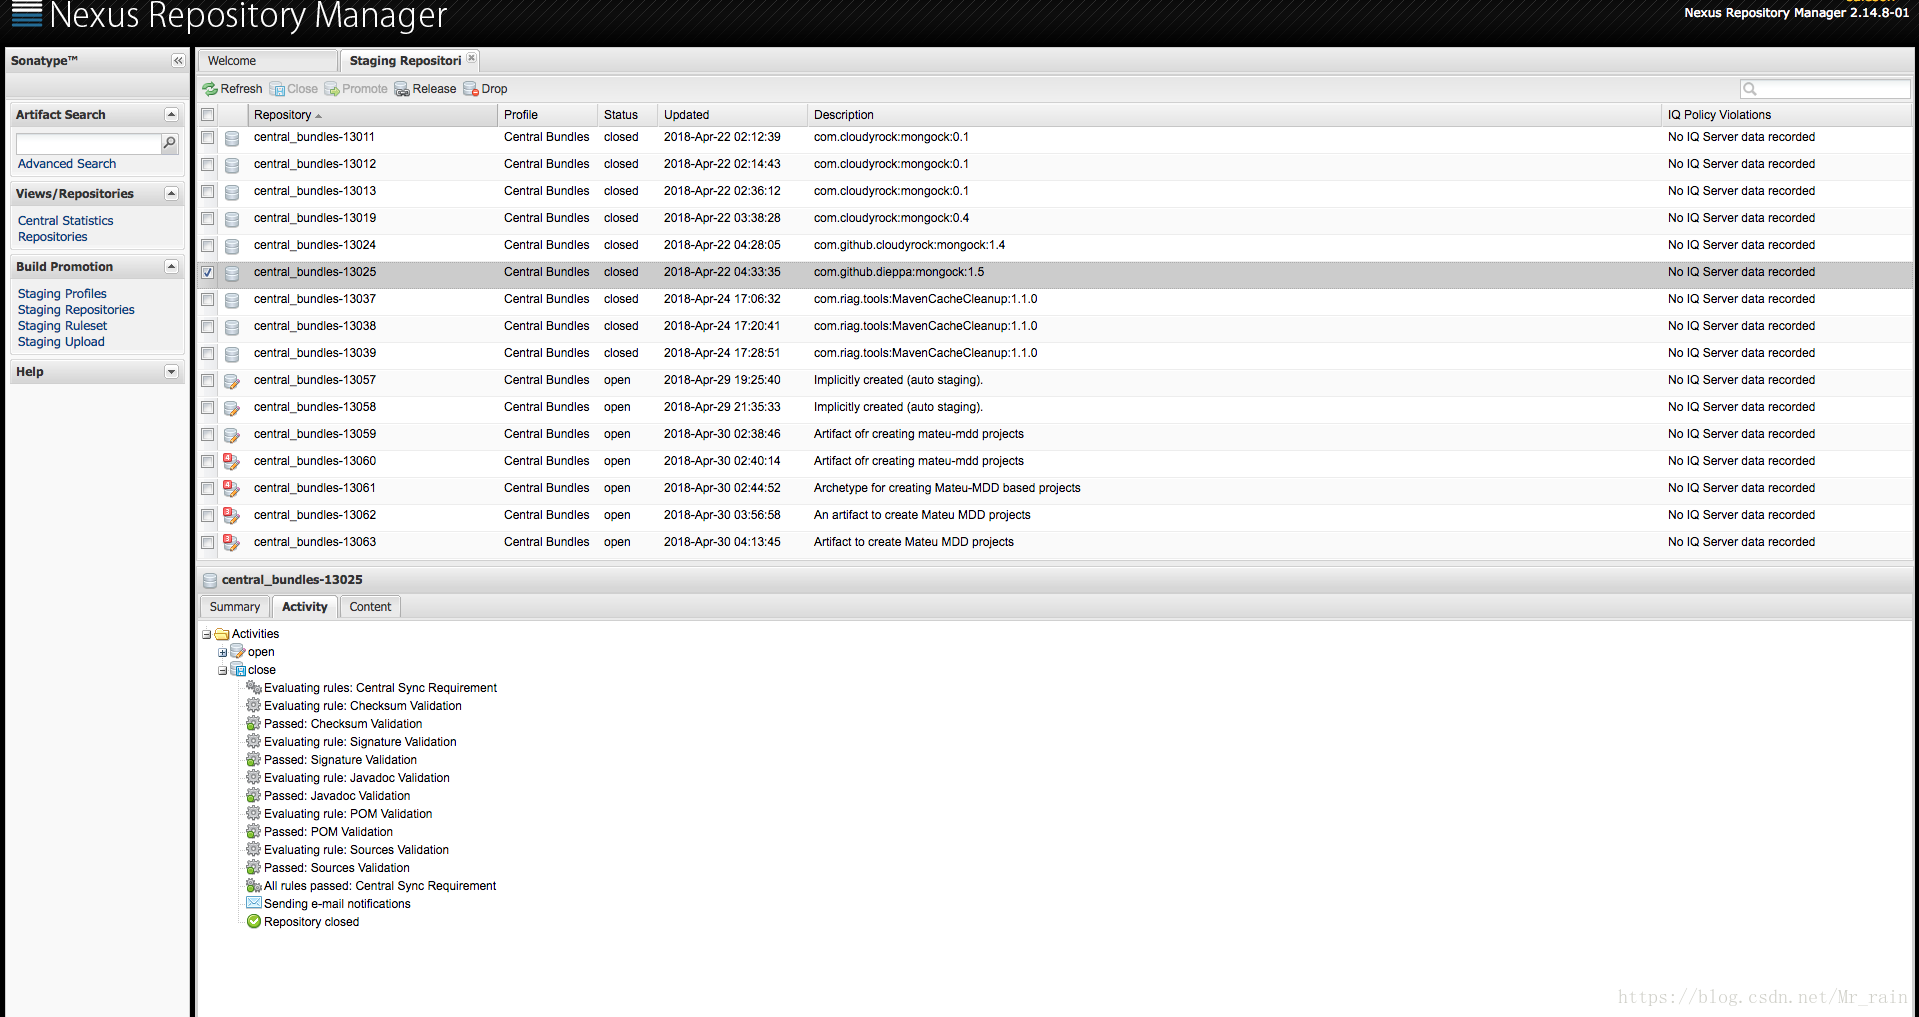The height and width of the screenshot is (1017, 1919).
Task: Click the repository filter search field
Action: click(1833, 89)
